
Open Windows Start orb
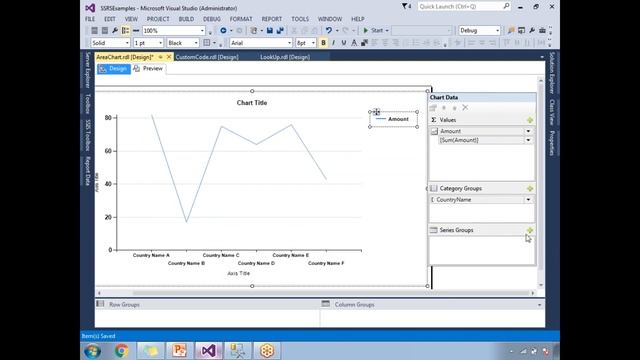pos(92,351)
